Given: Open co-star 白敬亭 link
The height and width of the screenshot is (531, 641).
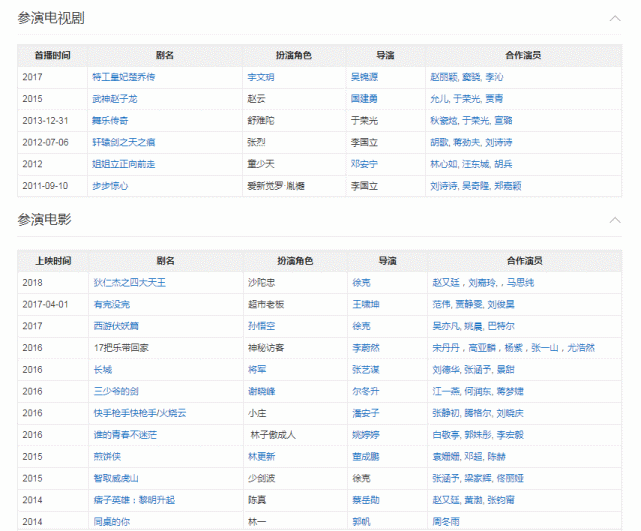Looking at the screenshot, I should tap(446, 435).
